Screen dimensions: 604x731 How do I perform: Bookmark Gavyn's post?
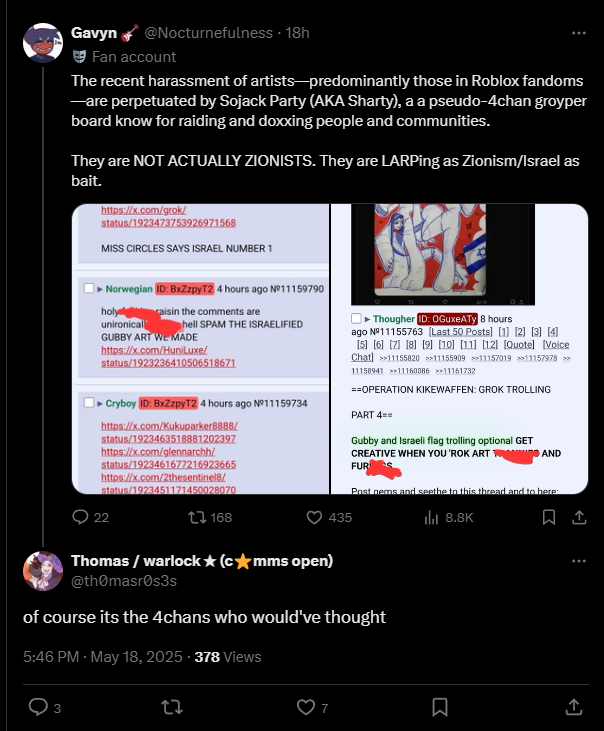[x=549, y=517]
